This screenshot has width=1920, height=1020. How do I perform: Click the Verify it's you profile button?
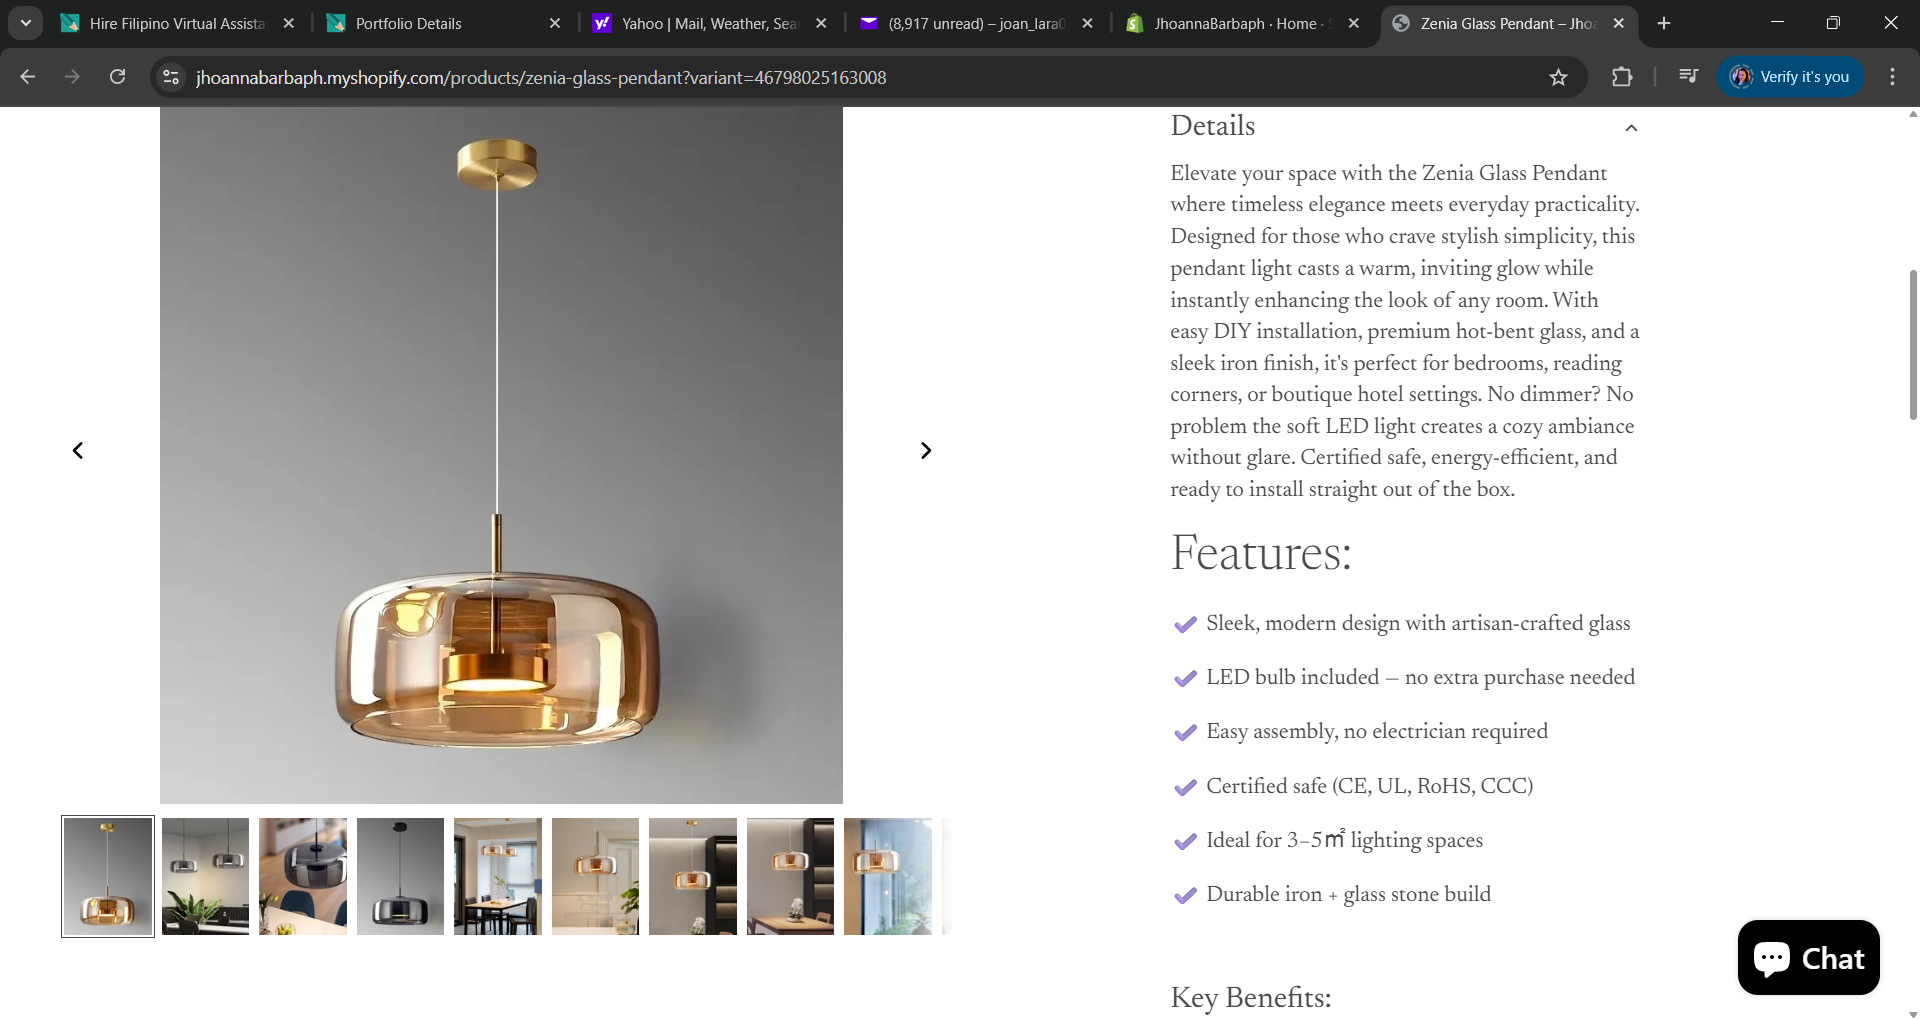tap(1790, 76)
